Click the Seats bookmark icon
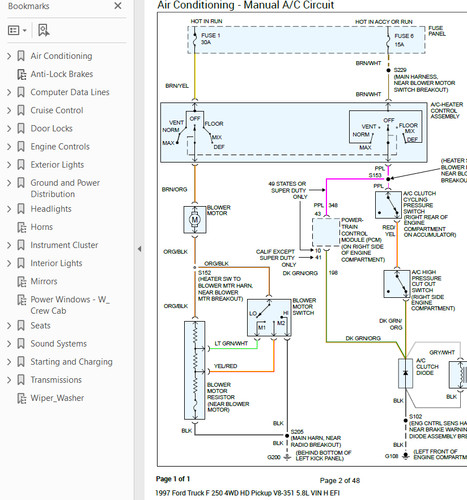 (21, 326)
